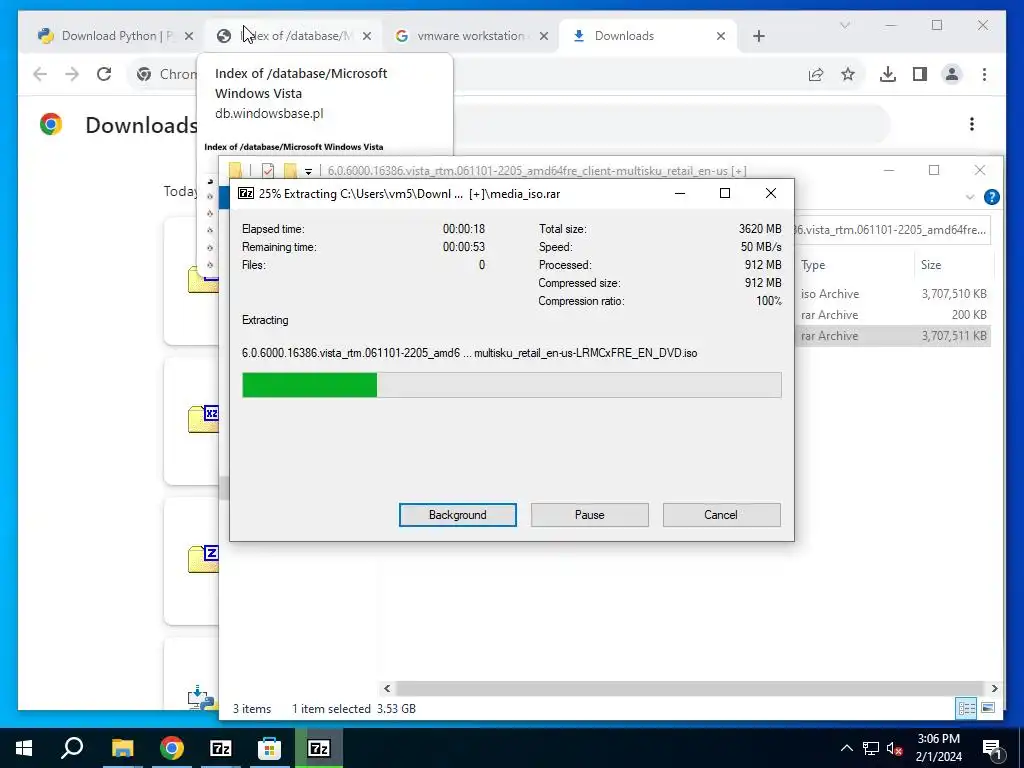Minimize the 7-Zip extracting dialog
Image resolution: width=1024 pixels, height=768 pixels.
click(x=680, y=193)
